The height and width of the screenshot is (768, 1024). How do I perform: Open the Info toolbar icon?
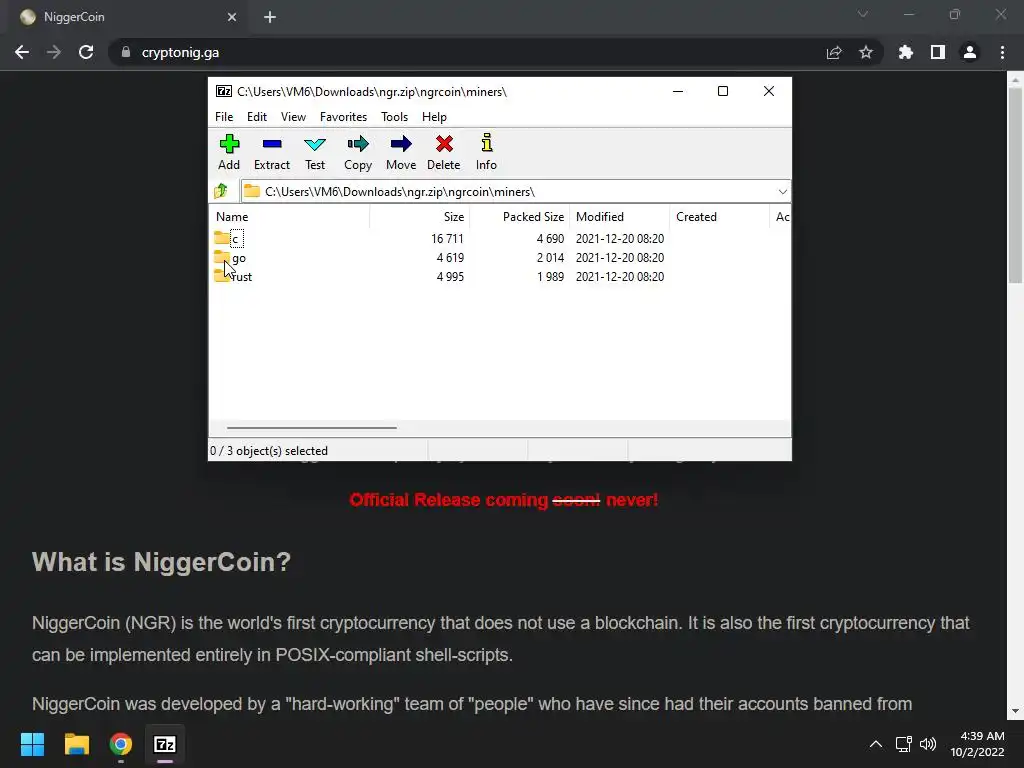pos(487,152)
